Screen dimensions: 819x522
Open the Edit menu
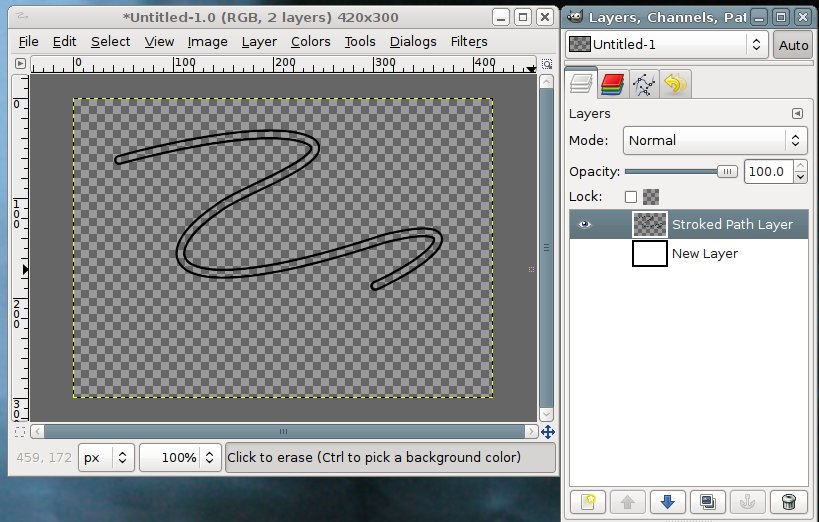point(64,42)
